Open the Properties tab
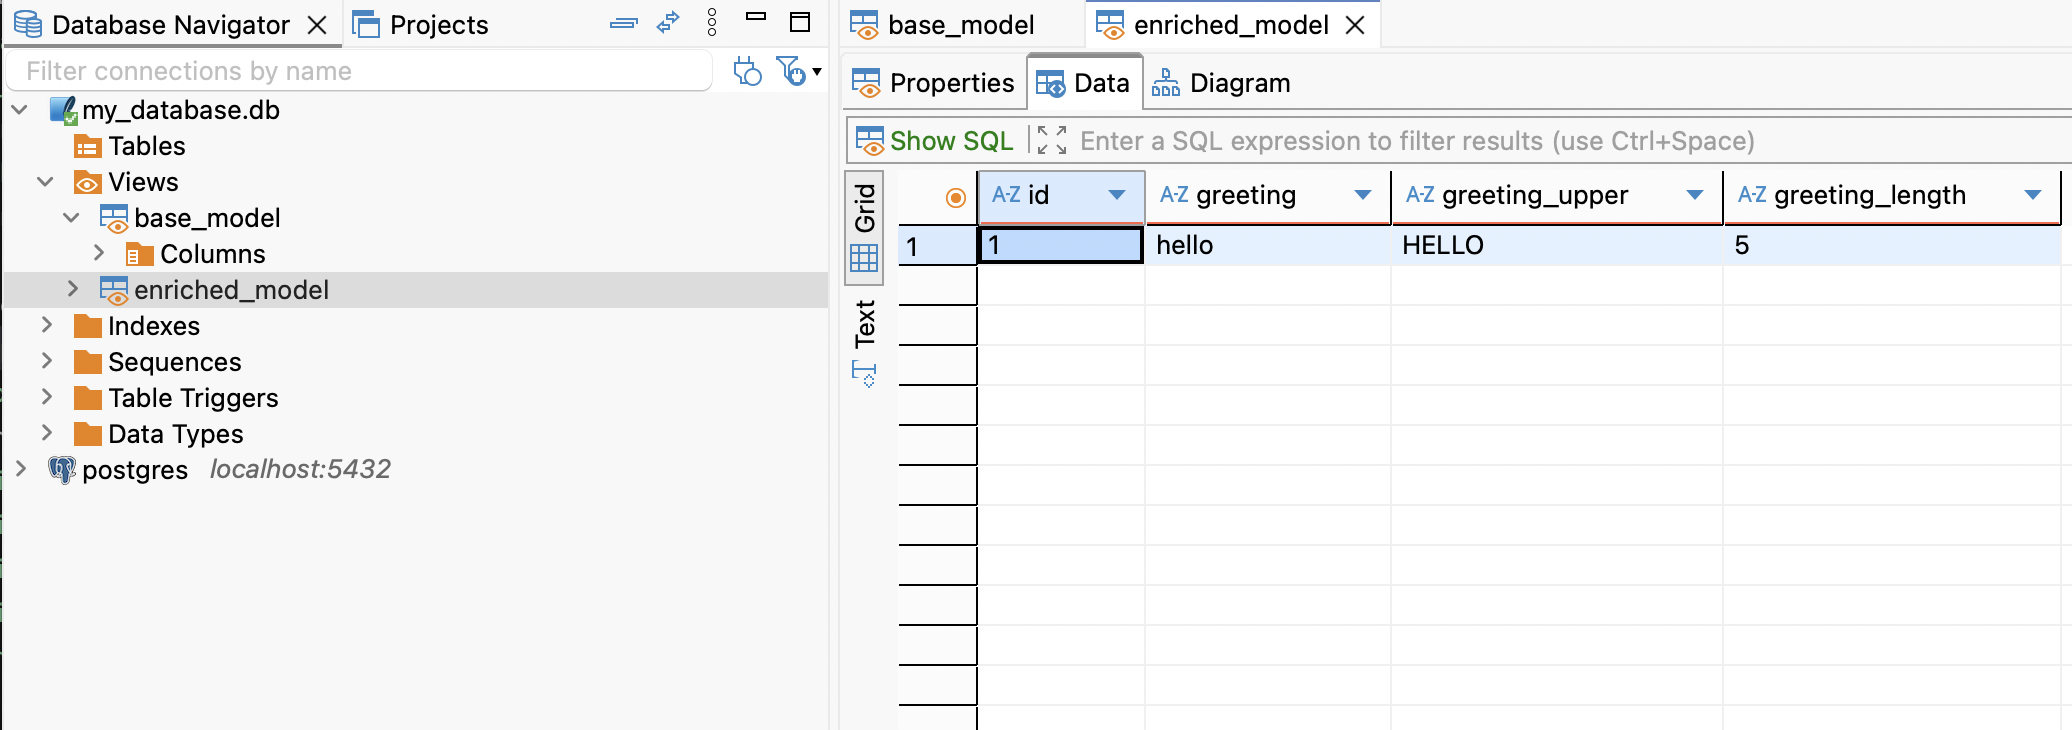Image resolution: width=2072 pixels, height=730 pixels. point(933,83)
